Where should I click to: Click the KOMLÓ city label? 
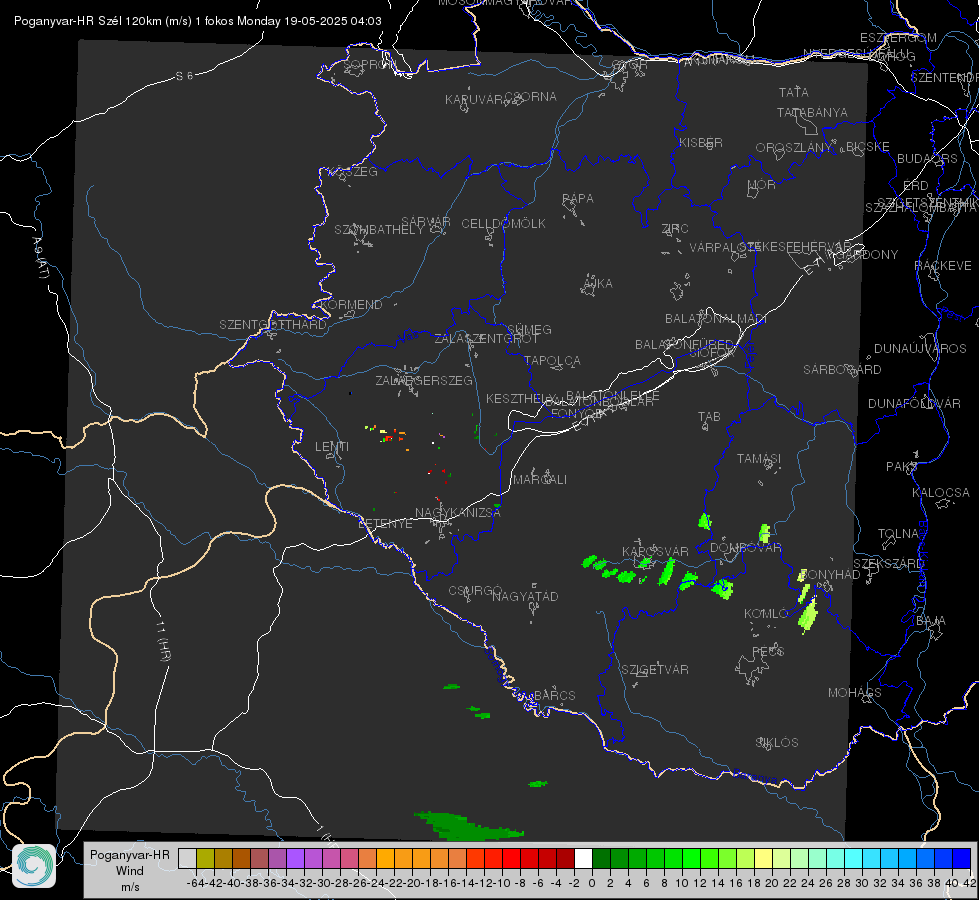[766, 614]
